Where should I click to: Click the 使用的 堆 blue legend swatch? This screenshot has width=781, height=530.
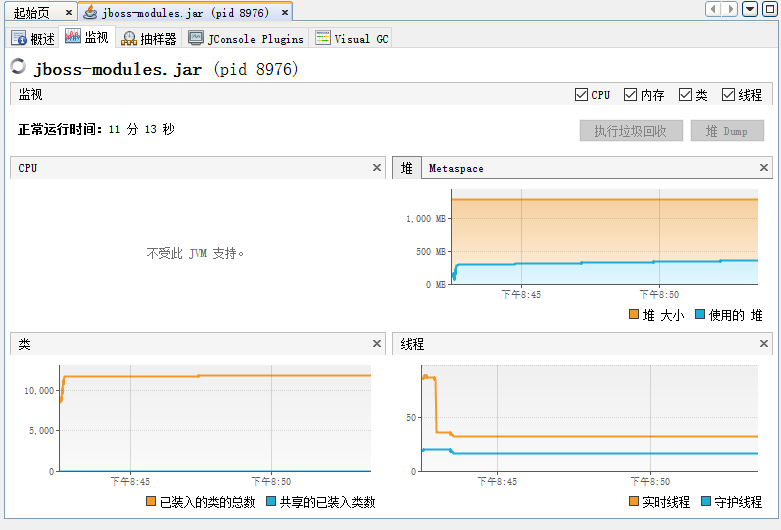[700, 314]
